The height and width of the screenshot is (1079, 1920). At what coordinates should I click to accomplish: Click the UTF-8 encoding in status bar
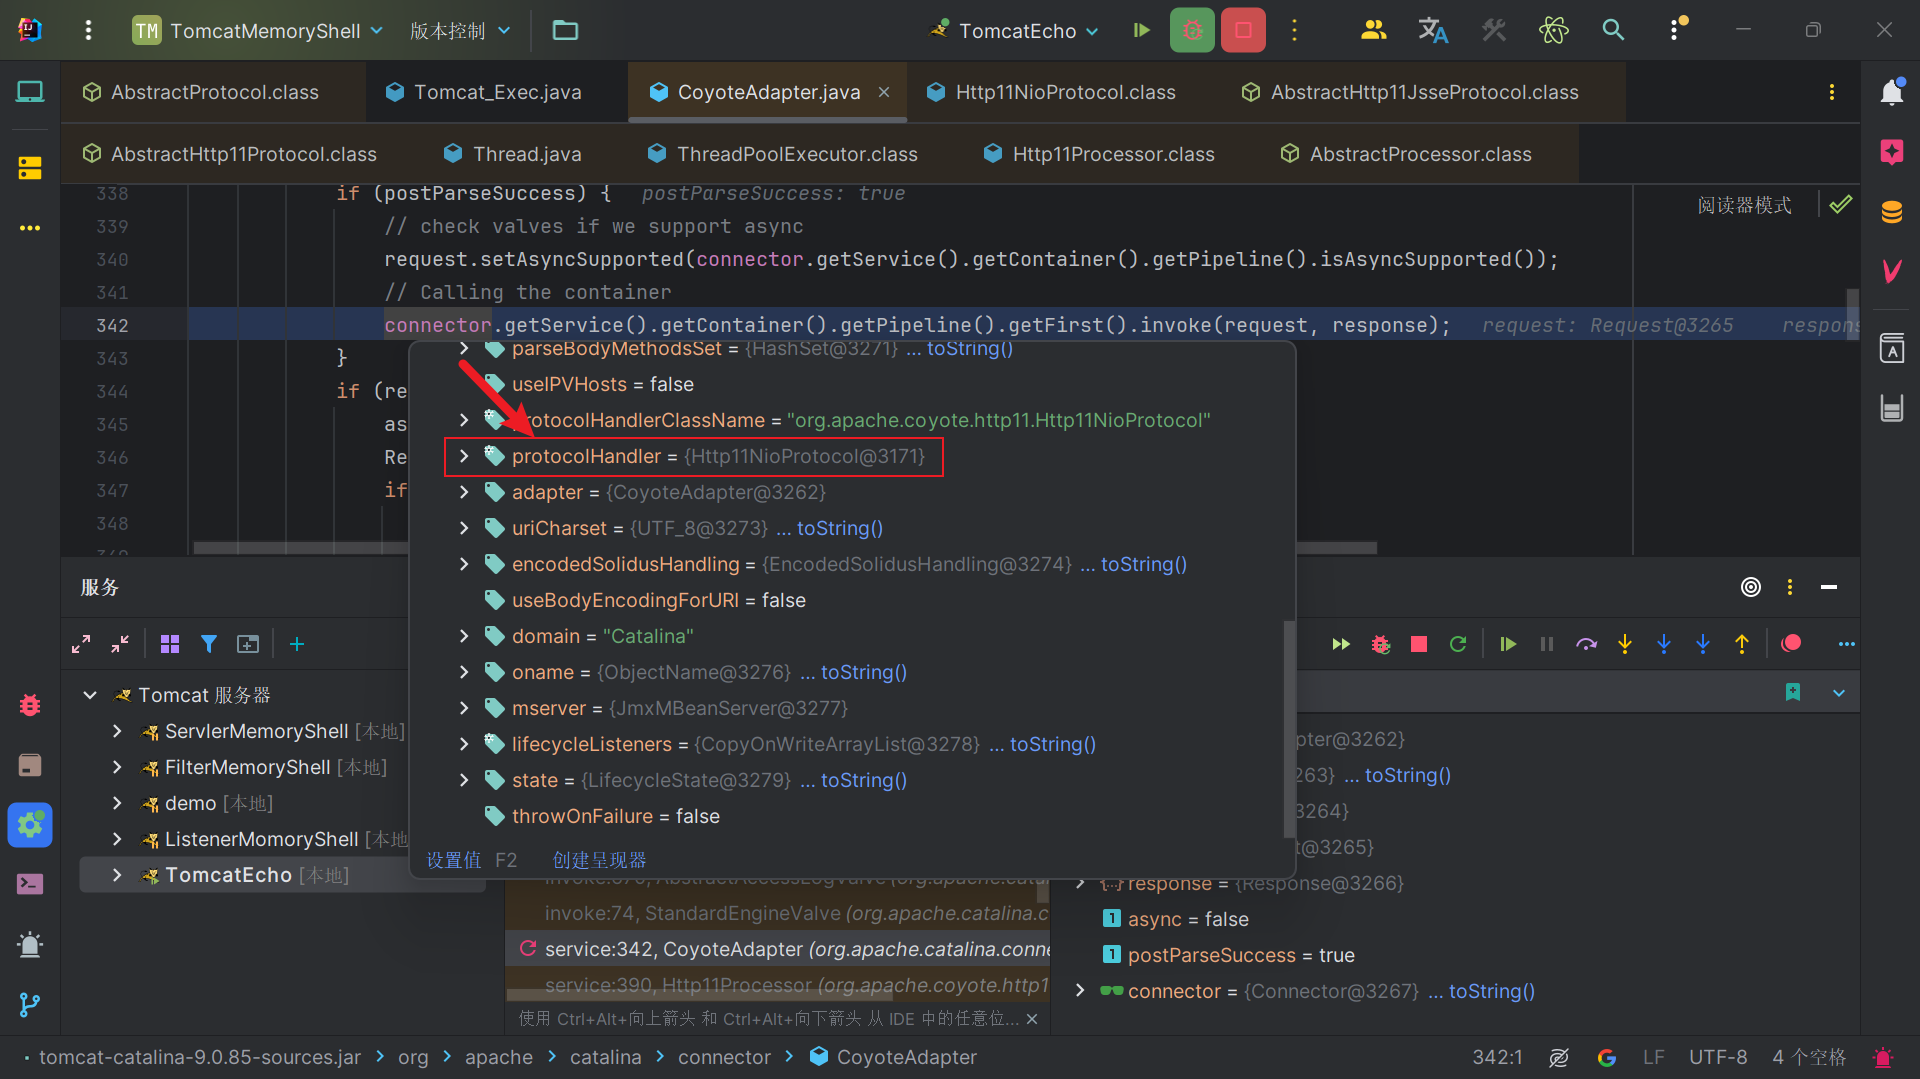click(1718, 1057)
